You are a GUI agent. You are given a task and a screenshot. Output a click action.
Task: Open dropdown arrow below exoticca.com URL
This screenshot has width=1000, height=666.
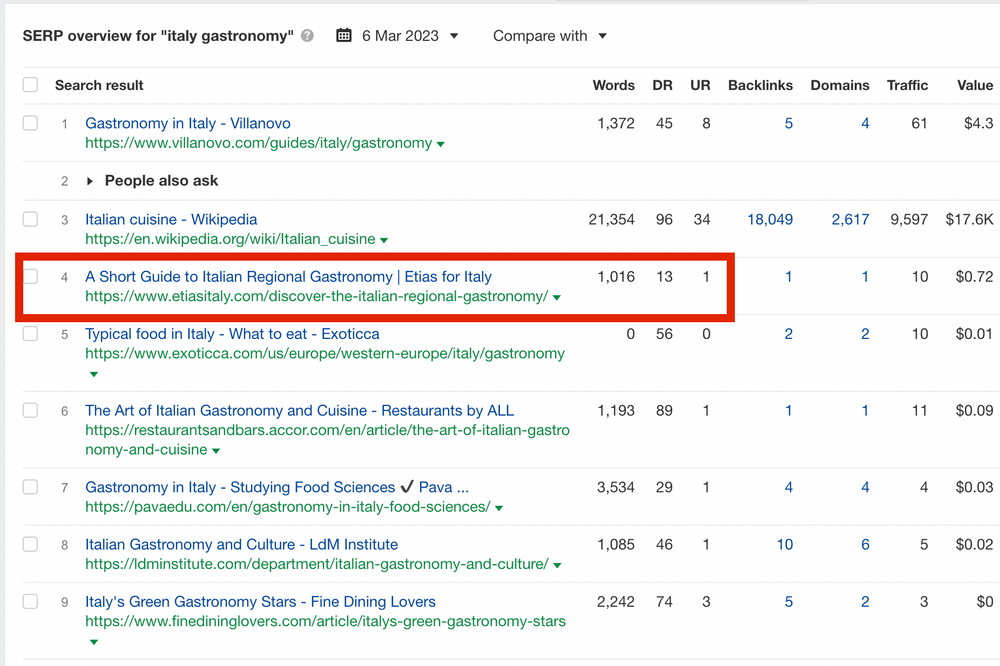(x=94, y=374)
